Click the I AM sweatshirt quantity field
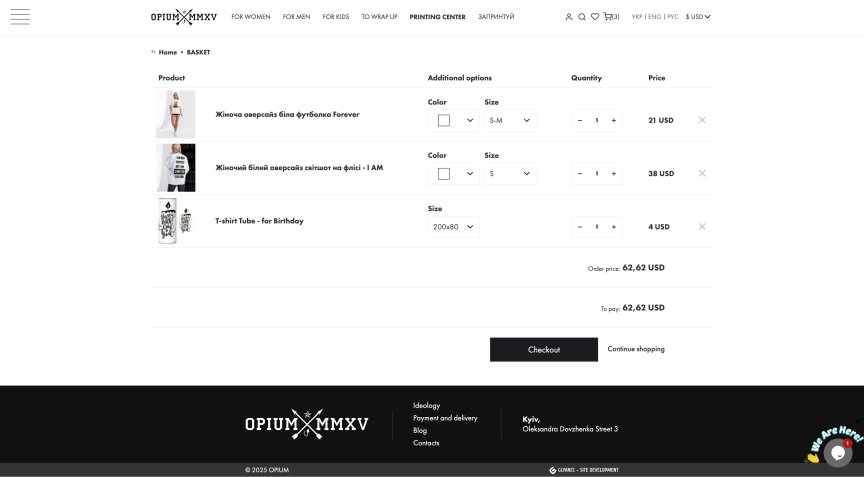 (597, 174)
